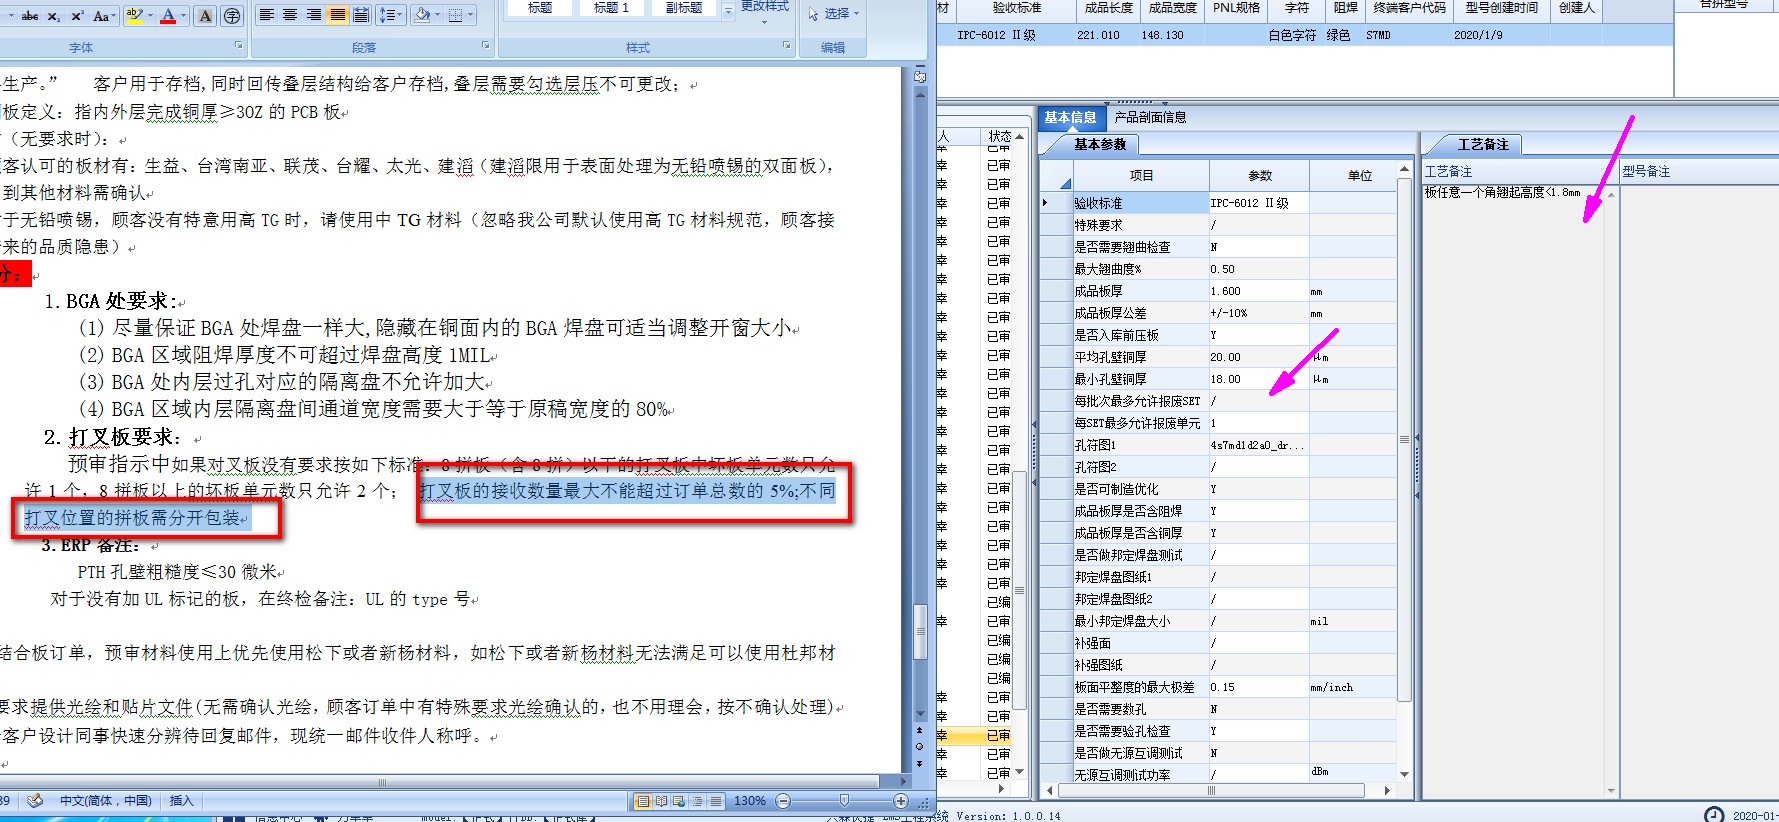The width and height of the screenshot is (1779, 822).
Task: Open Font dialog launcher
Action: point(238,46)
